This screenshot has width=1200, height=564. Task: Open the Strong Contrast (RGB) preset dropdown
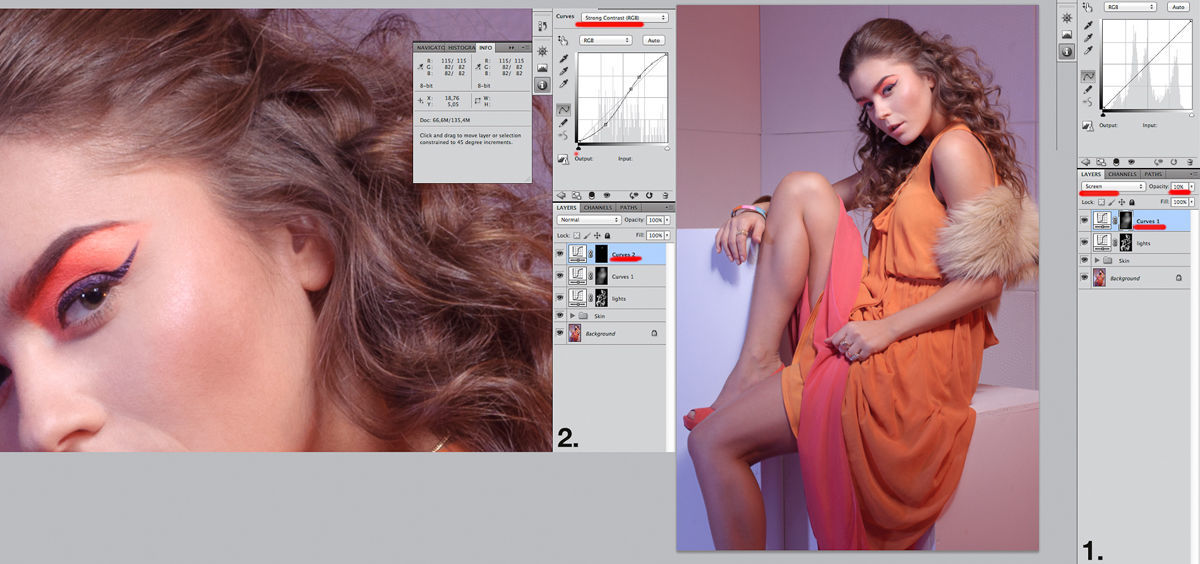(x=624, y=17)
